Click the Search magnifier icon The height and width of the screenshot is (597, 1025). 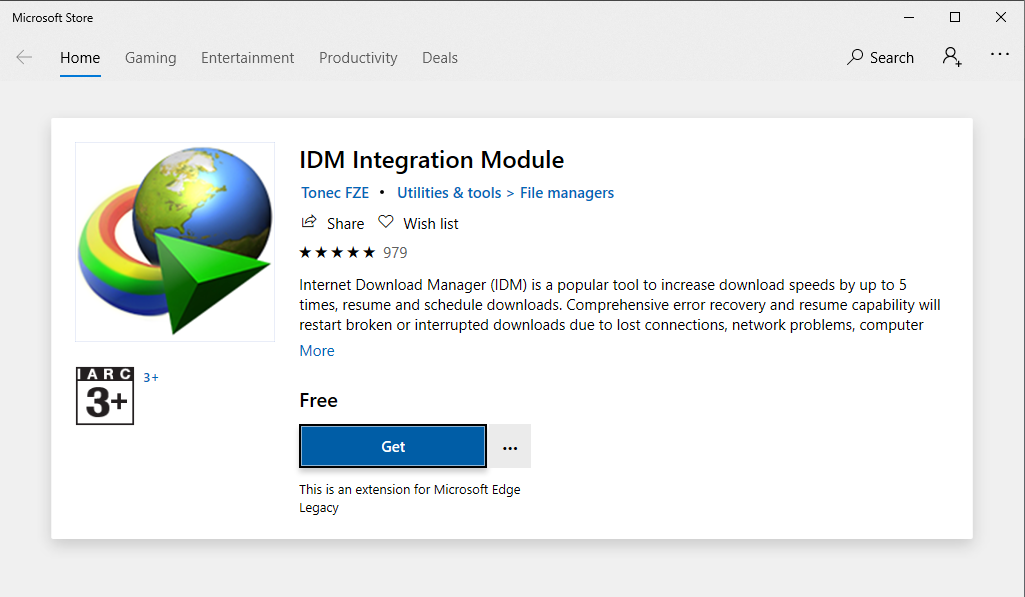point(855,57)
